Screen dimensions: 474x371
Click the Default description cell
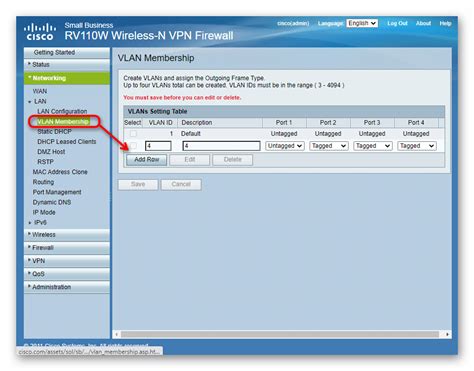click(191, 134)
